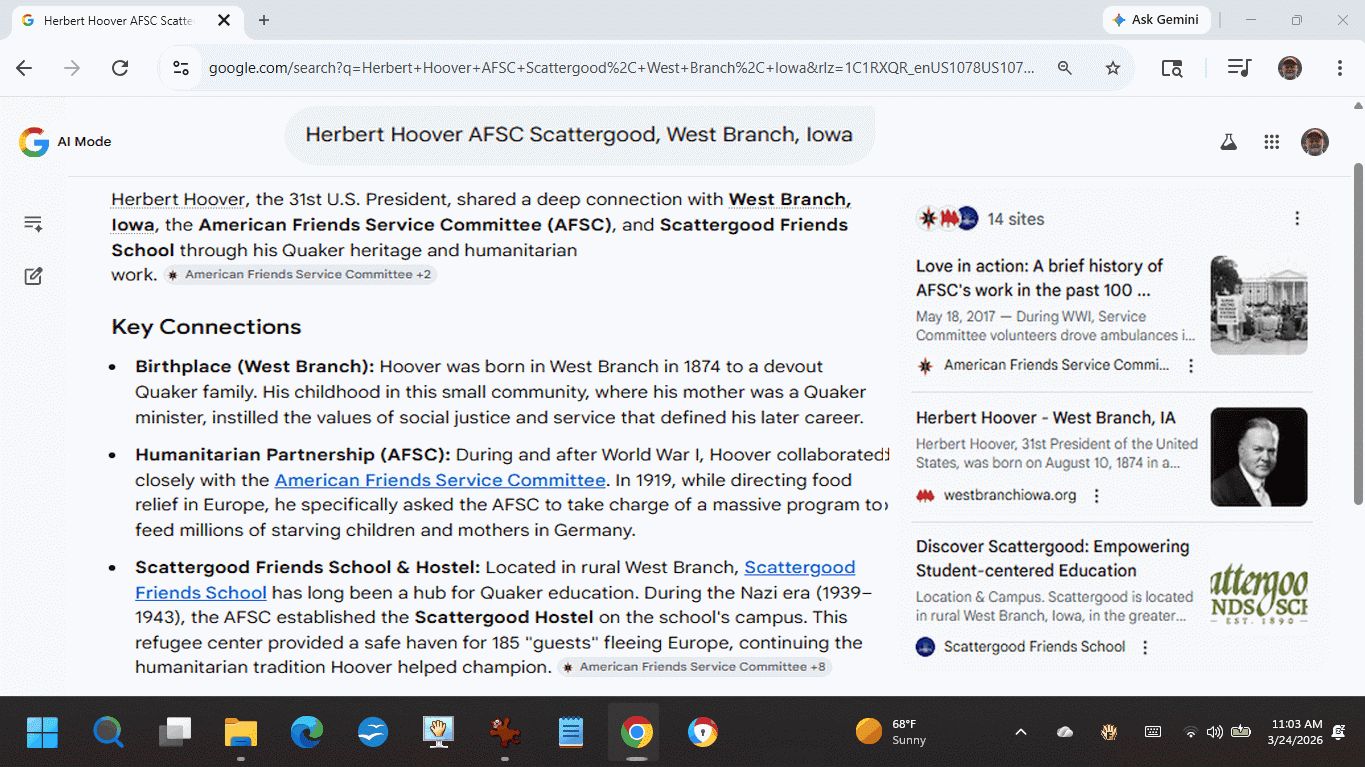The image size is (1365, 767).
Task: Expand American Friends Service Committee +8 sources
Action: [694, 667]
